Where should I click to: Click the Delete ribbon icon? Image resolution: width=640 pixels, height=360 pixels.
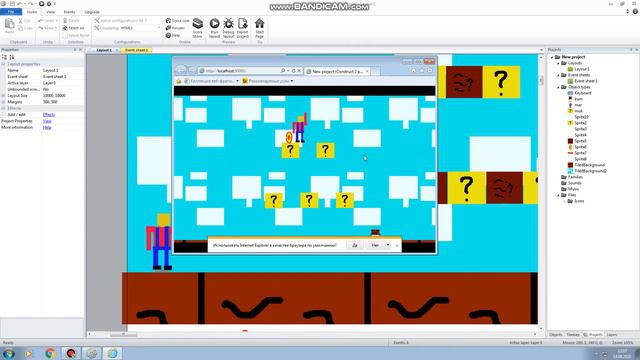click(x=65, y=20)
